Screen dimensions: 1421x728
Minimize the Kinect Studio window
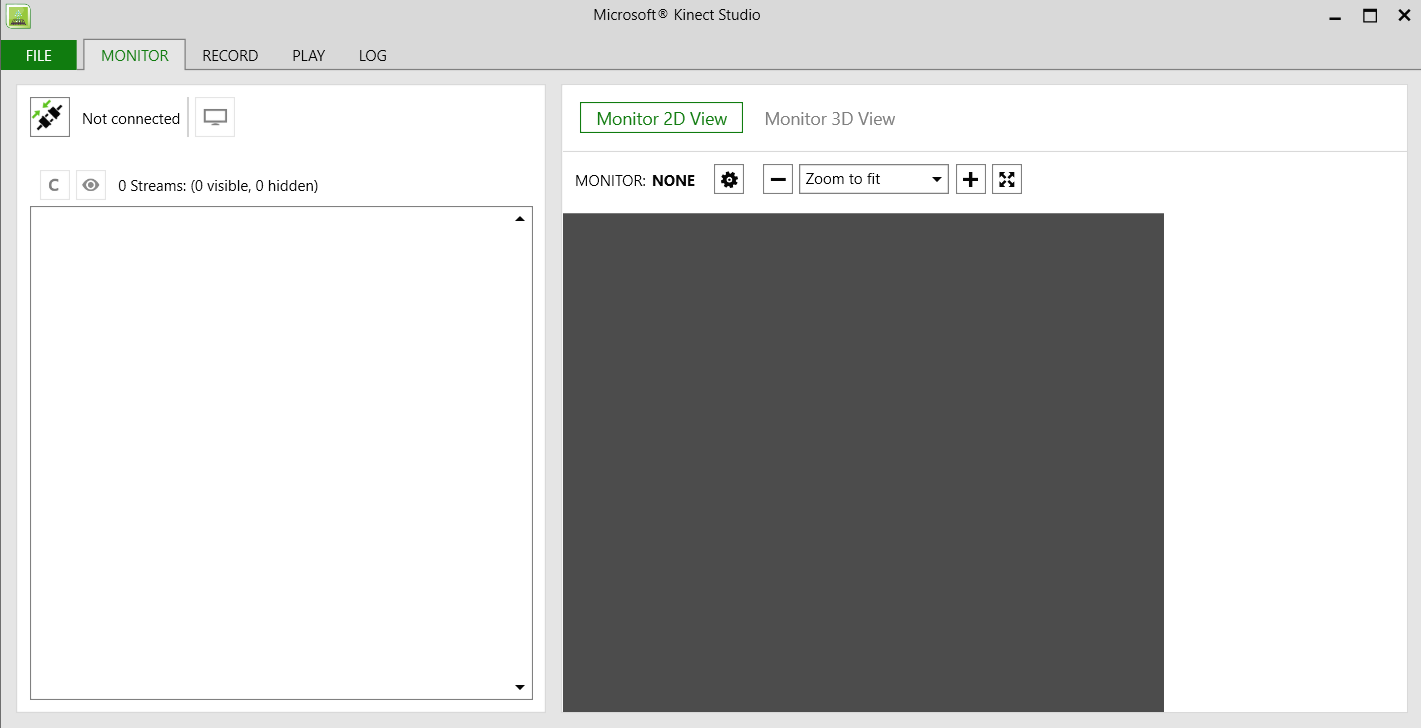tap(1335, 16)
